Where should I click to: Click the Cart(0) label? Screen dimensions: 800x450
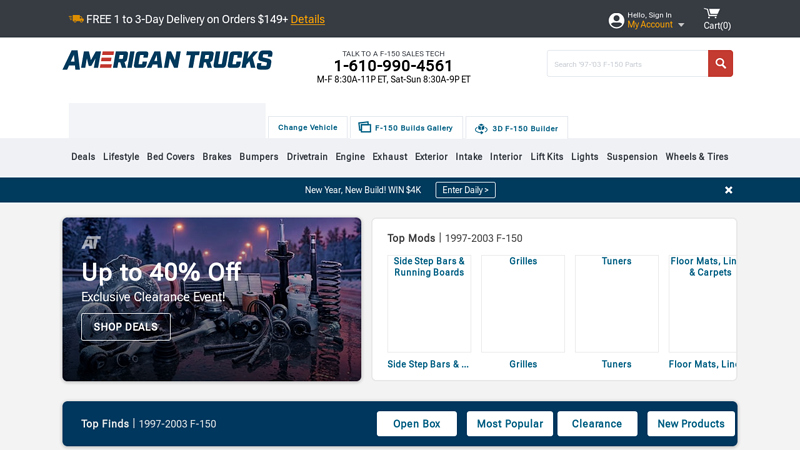(x=717, y=26)
